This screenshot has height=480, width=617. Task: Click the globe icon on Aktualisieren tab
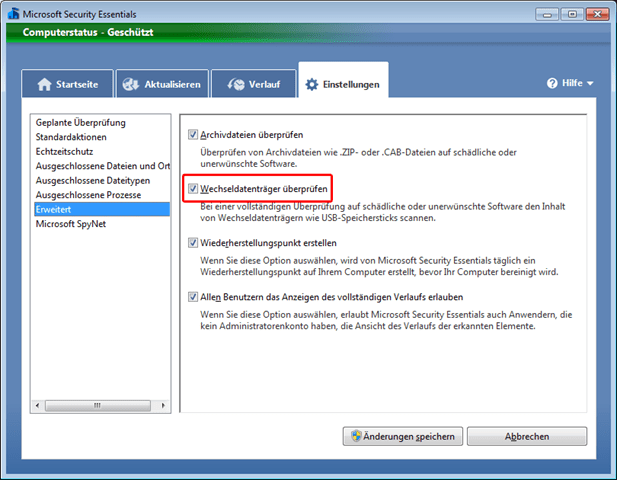130,84
